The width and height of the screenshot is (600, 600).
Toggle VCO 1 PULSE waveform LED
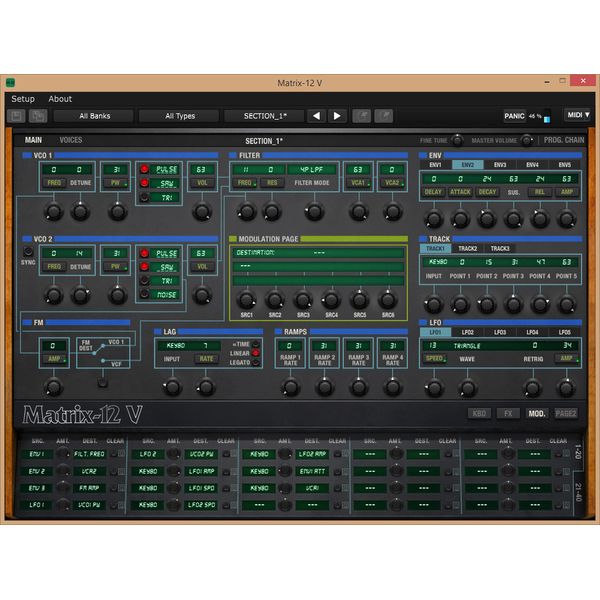pyautogui.click(x=144, y=169)
